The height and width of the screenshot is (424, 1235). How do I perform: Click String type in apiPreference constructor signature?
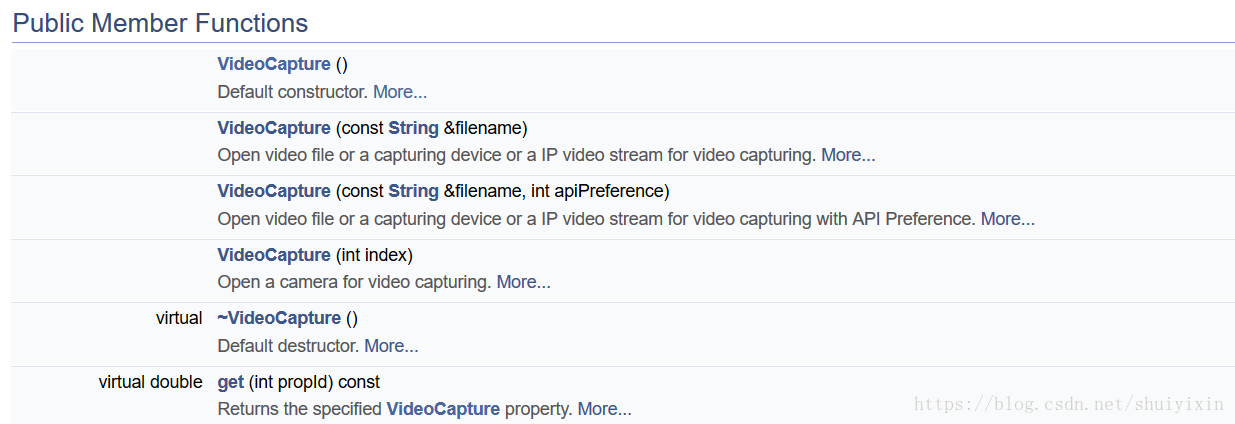click(x=413, y=191)
